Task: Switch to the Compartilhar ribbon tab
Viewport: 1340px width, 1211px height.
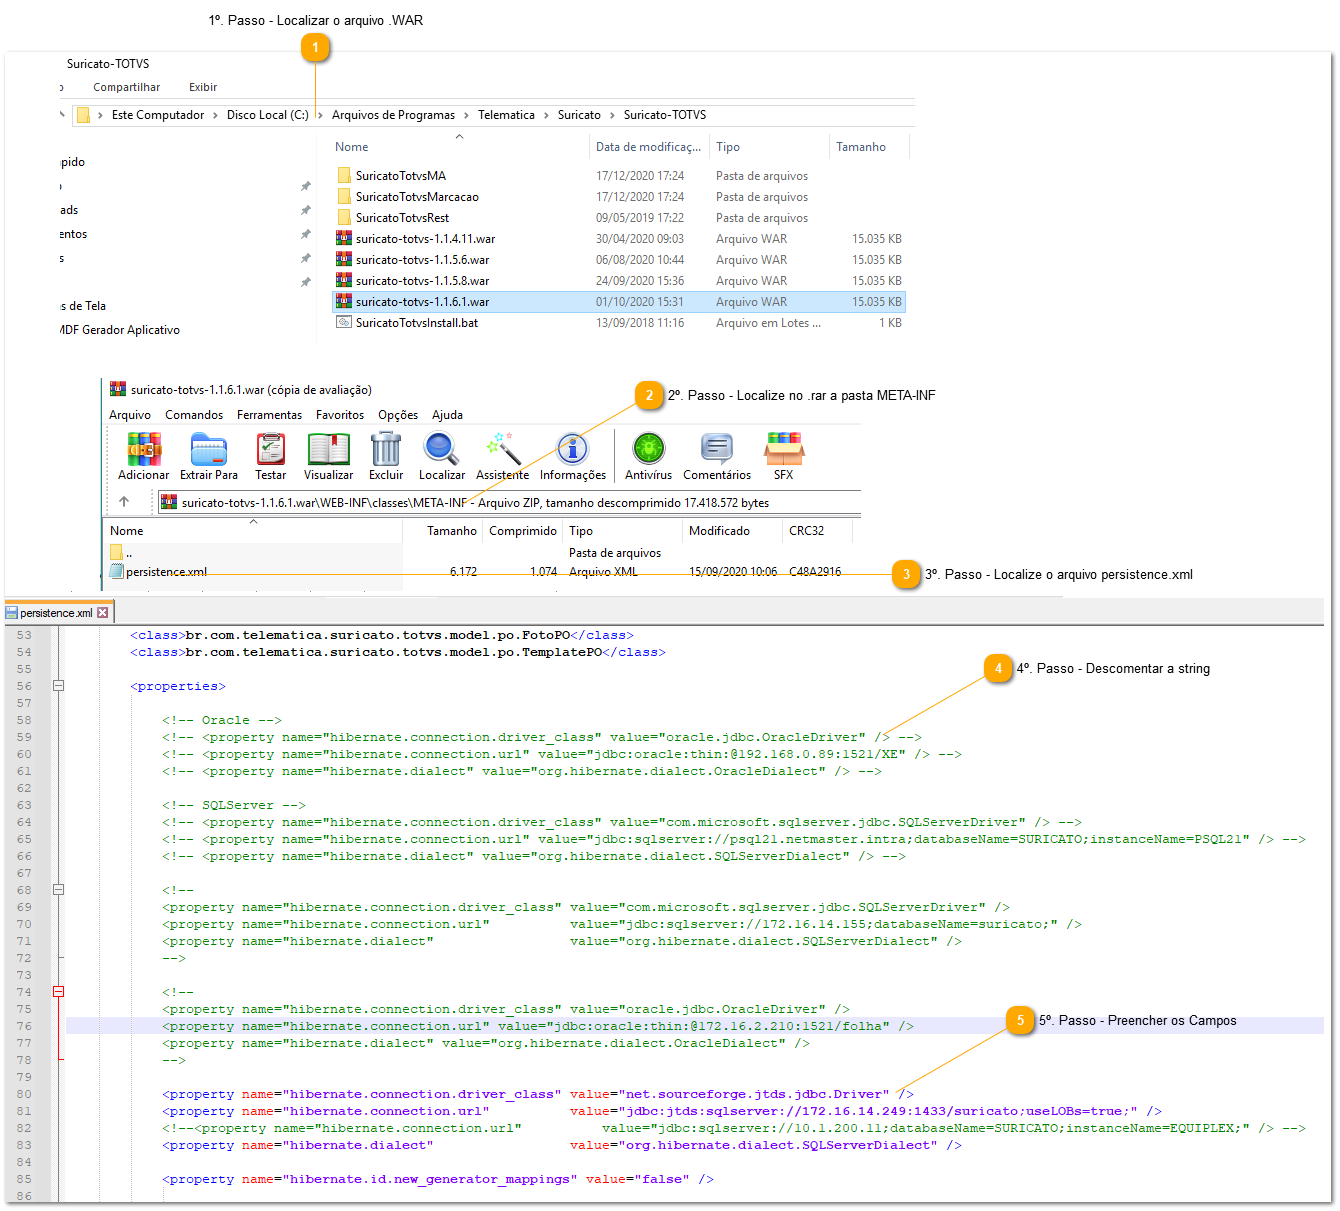Action: (126, 87)
